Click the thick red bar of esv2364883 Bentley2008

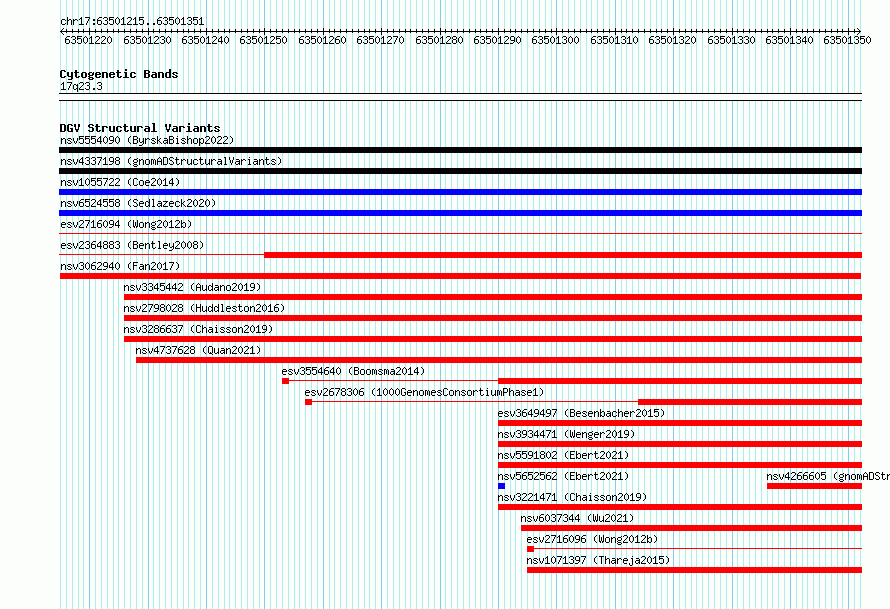point(563,255)
